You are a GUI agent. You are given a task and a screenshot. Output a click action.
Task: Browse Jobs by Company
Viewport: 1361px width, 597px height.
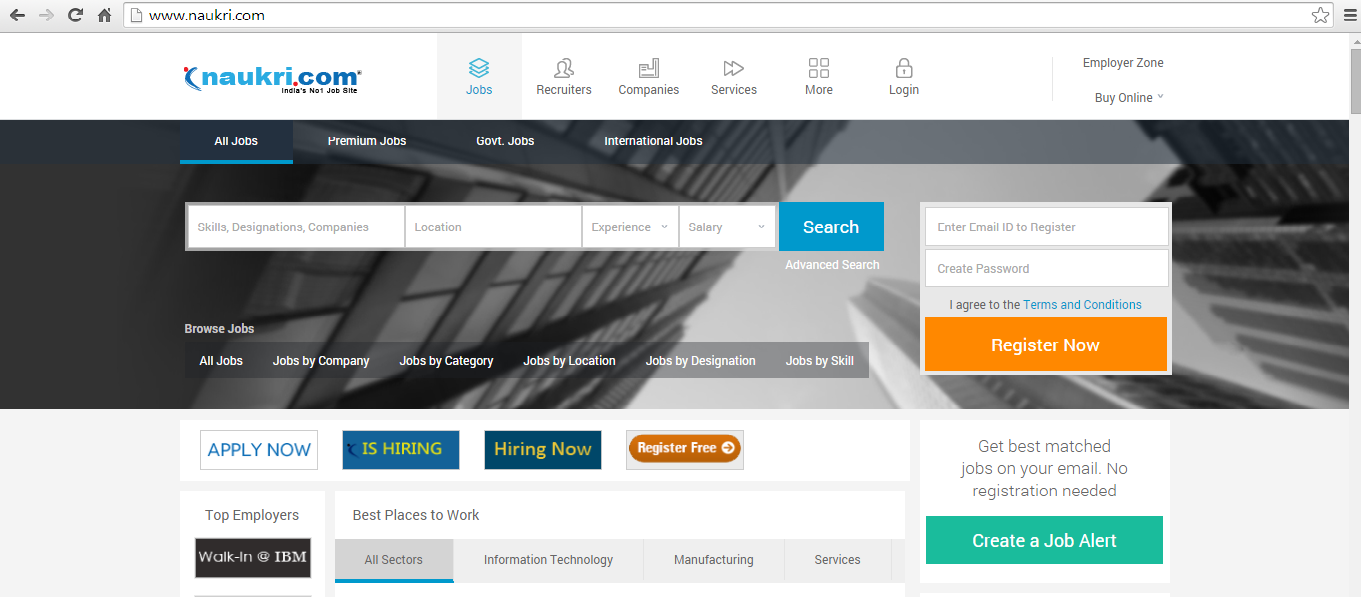(x=321, y=361)
